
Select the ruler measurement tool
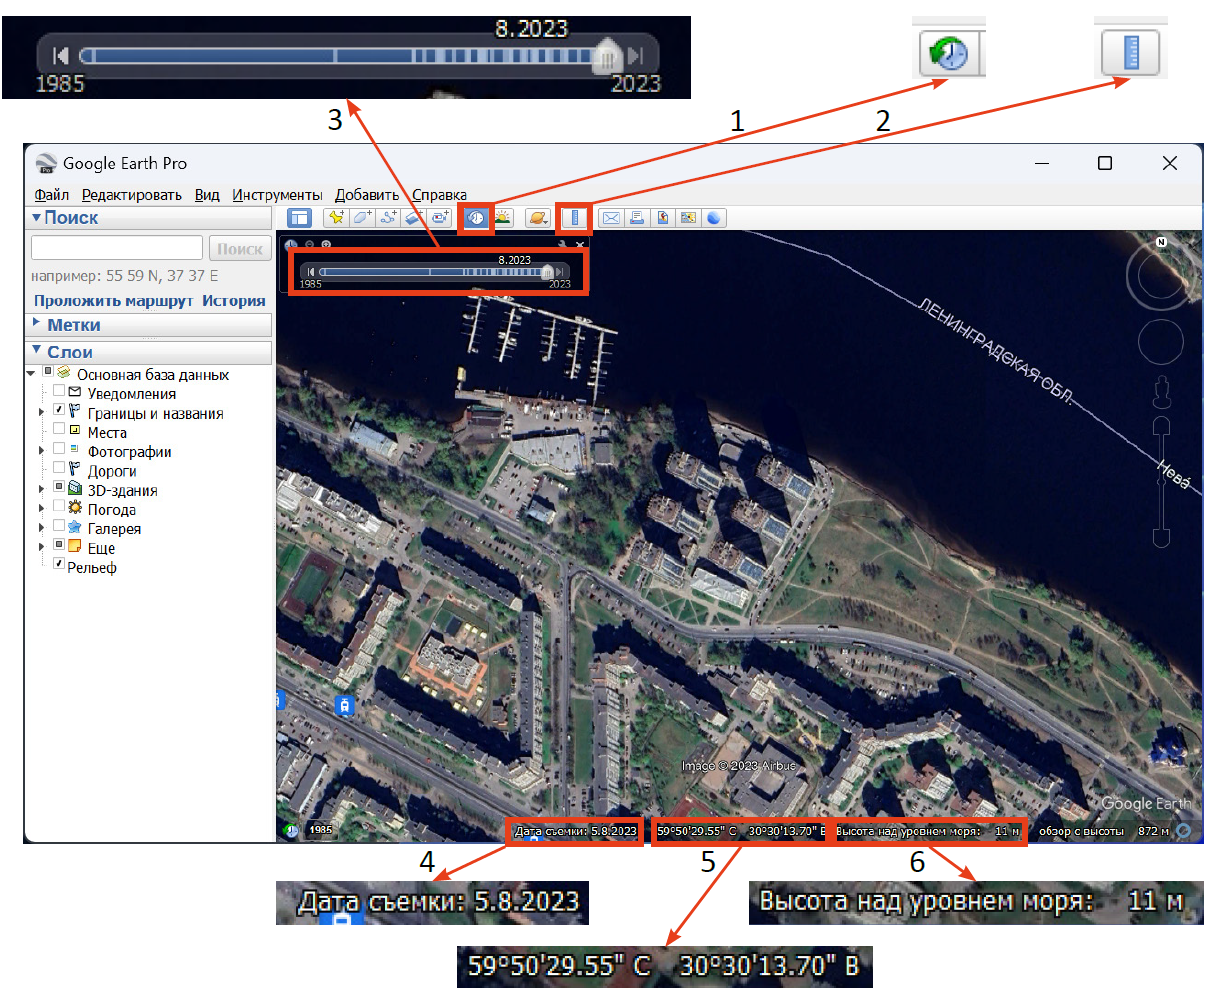click(x=575, y=218)
